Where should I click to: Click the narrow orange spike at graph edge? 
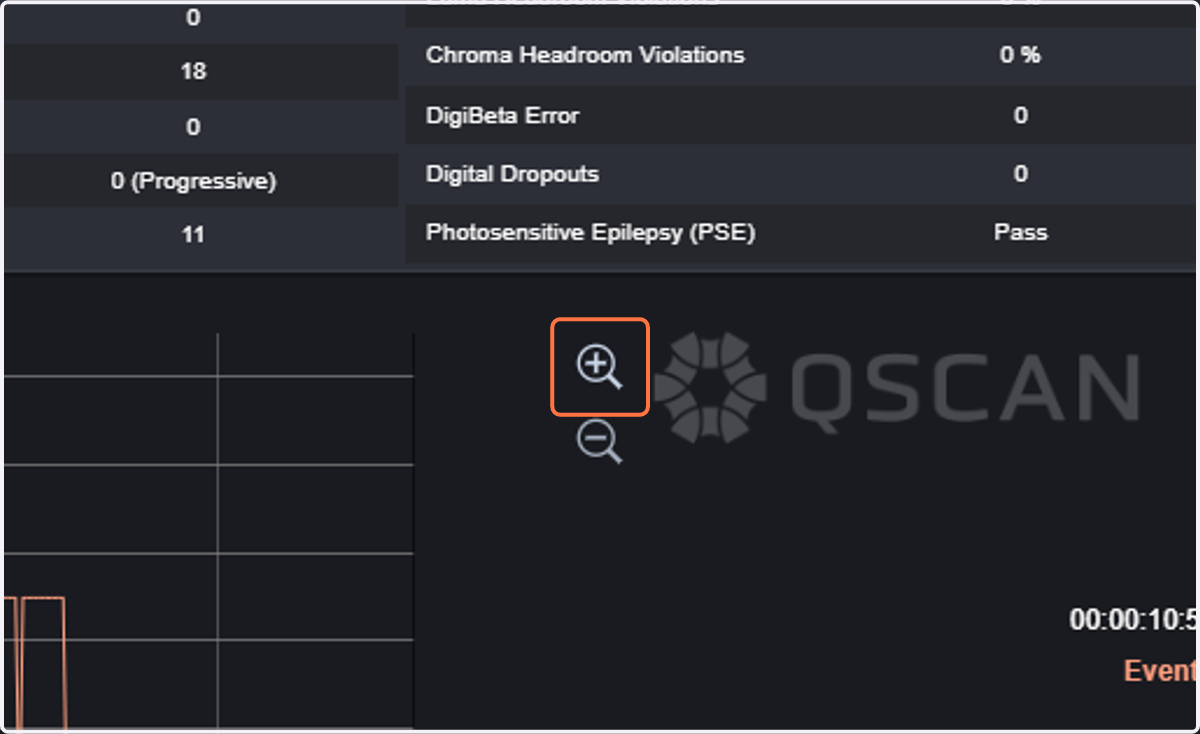(10, 662)
